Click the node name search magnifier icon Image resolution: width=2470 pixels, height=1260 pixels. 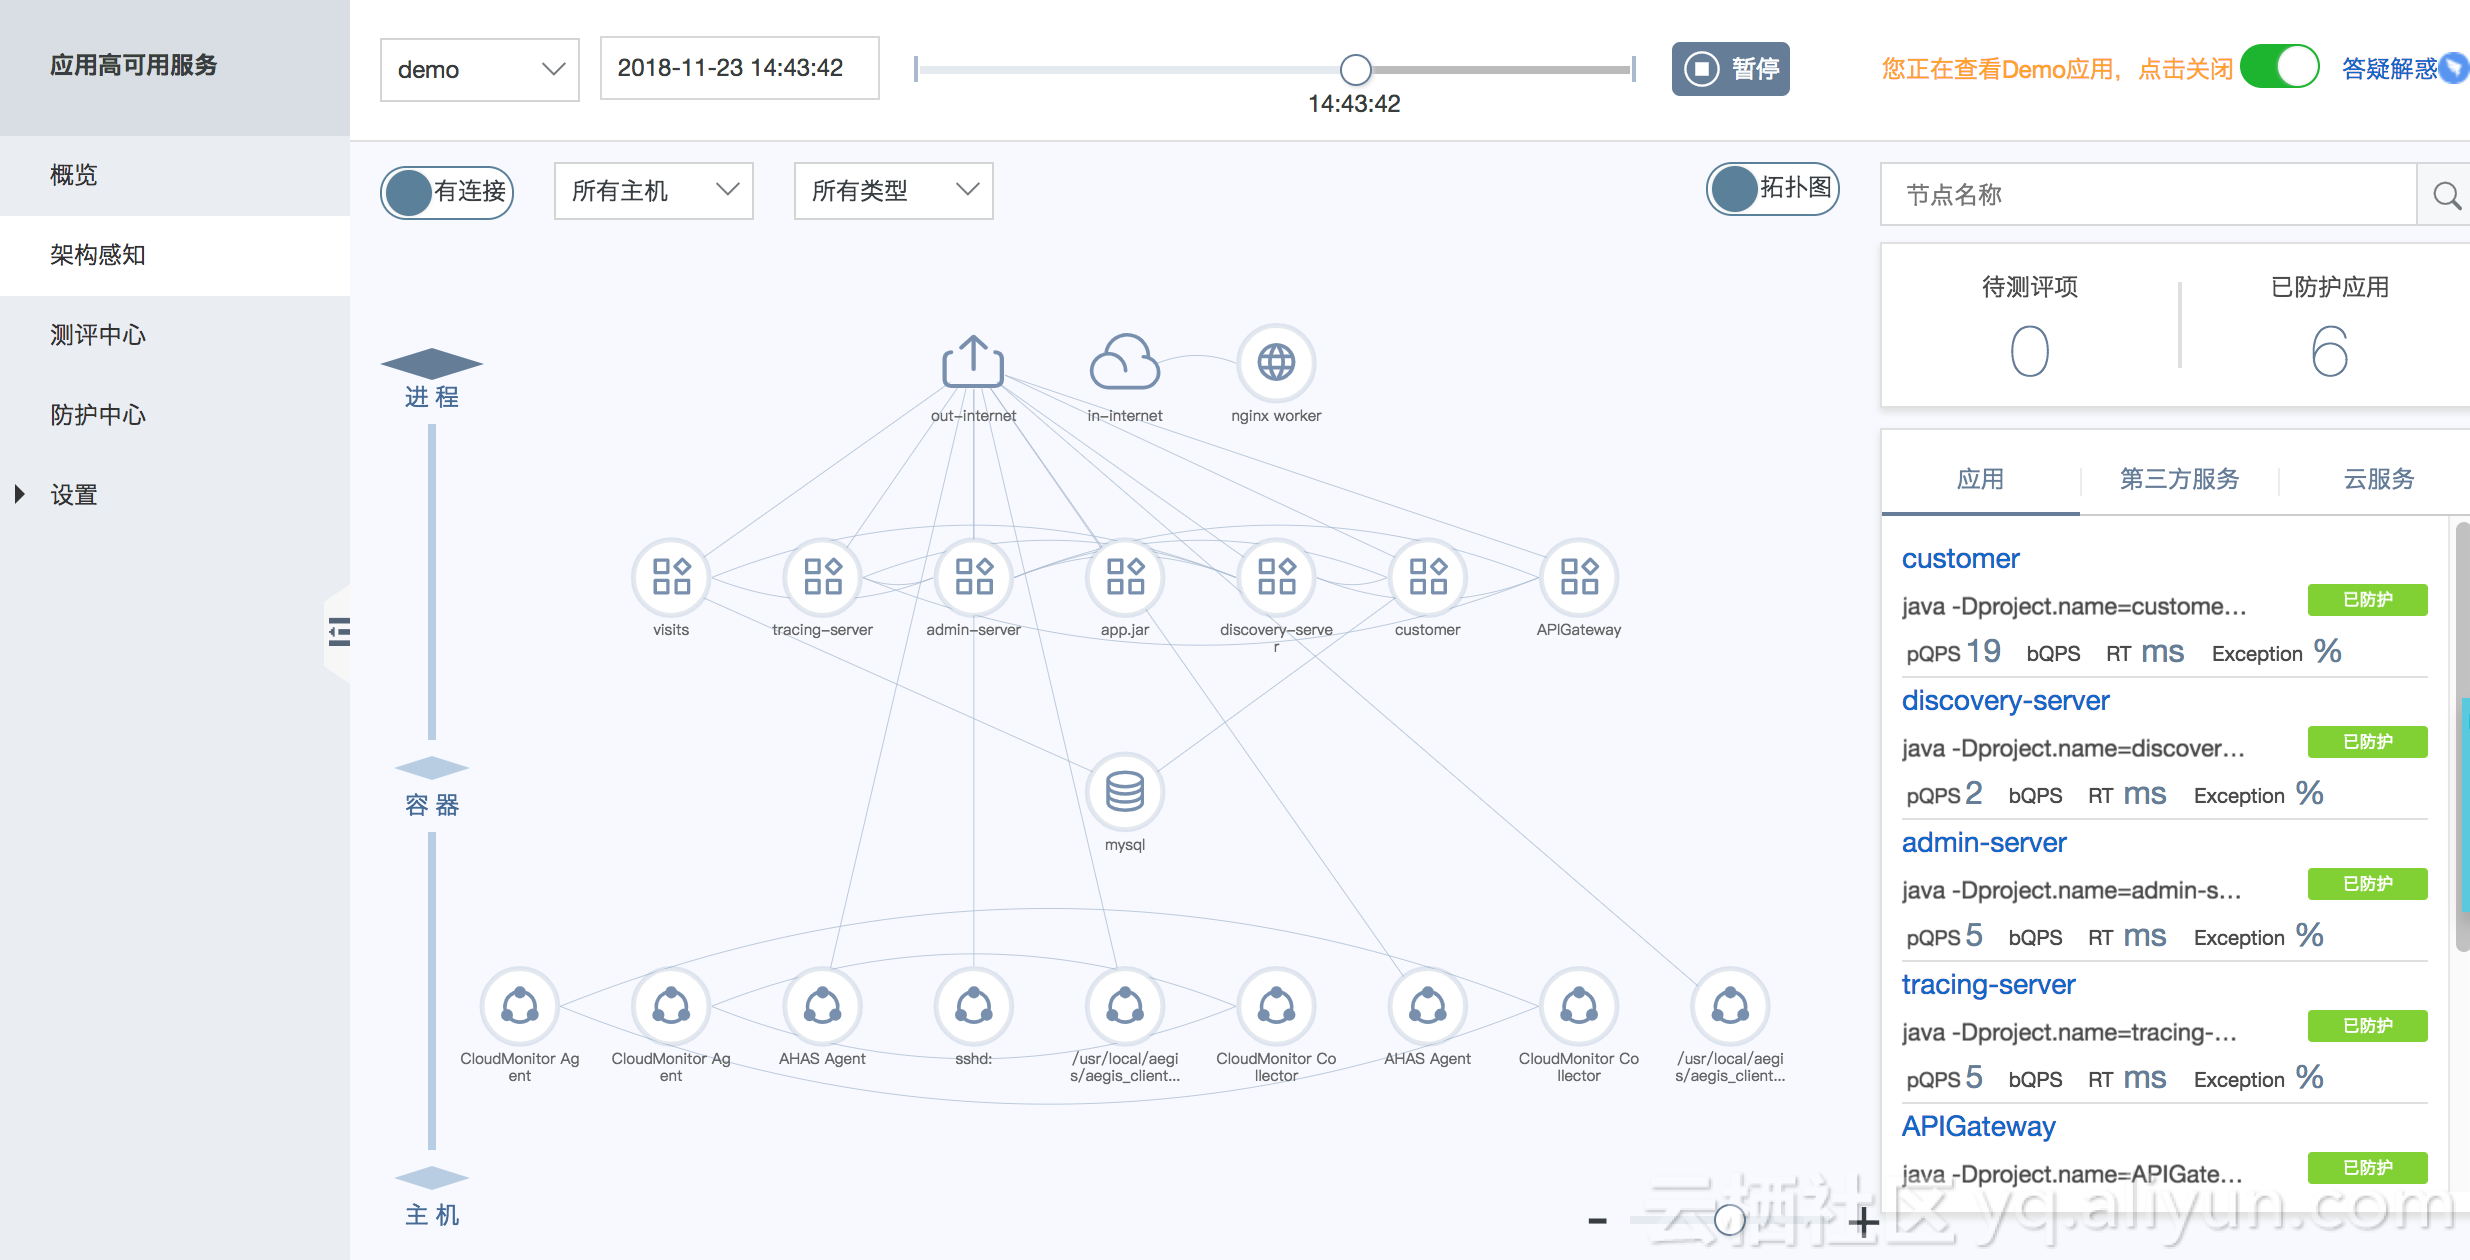point(2446,195)
